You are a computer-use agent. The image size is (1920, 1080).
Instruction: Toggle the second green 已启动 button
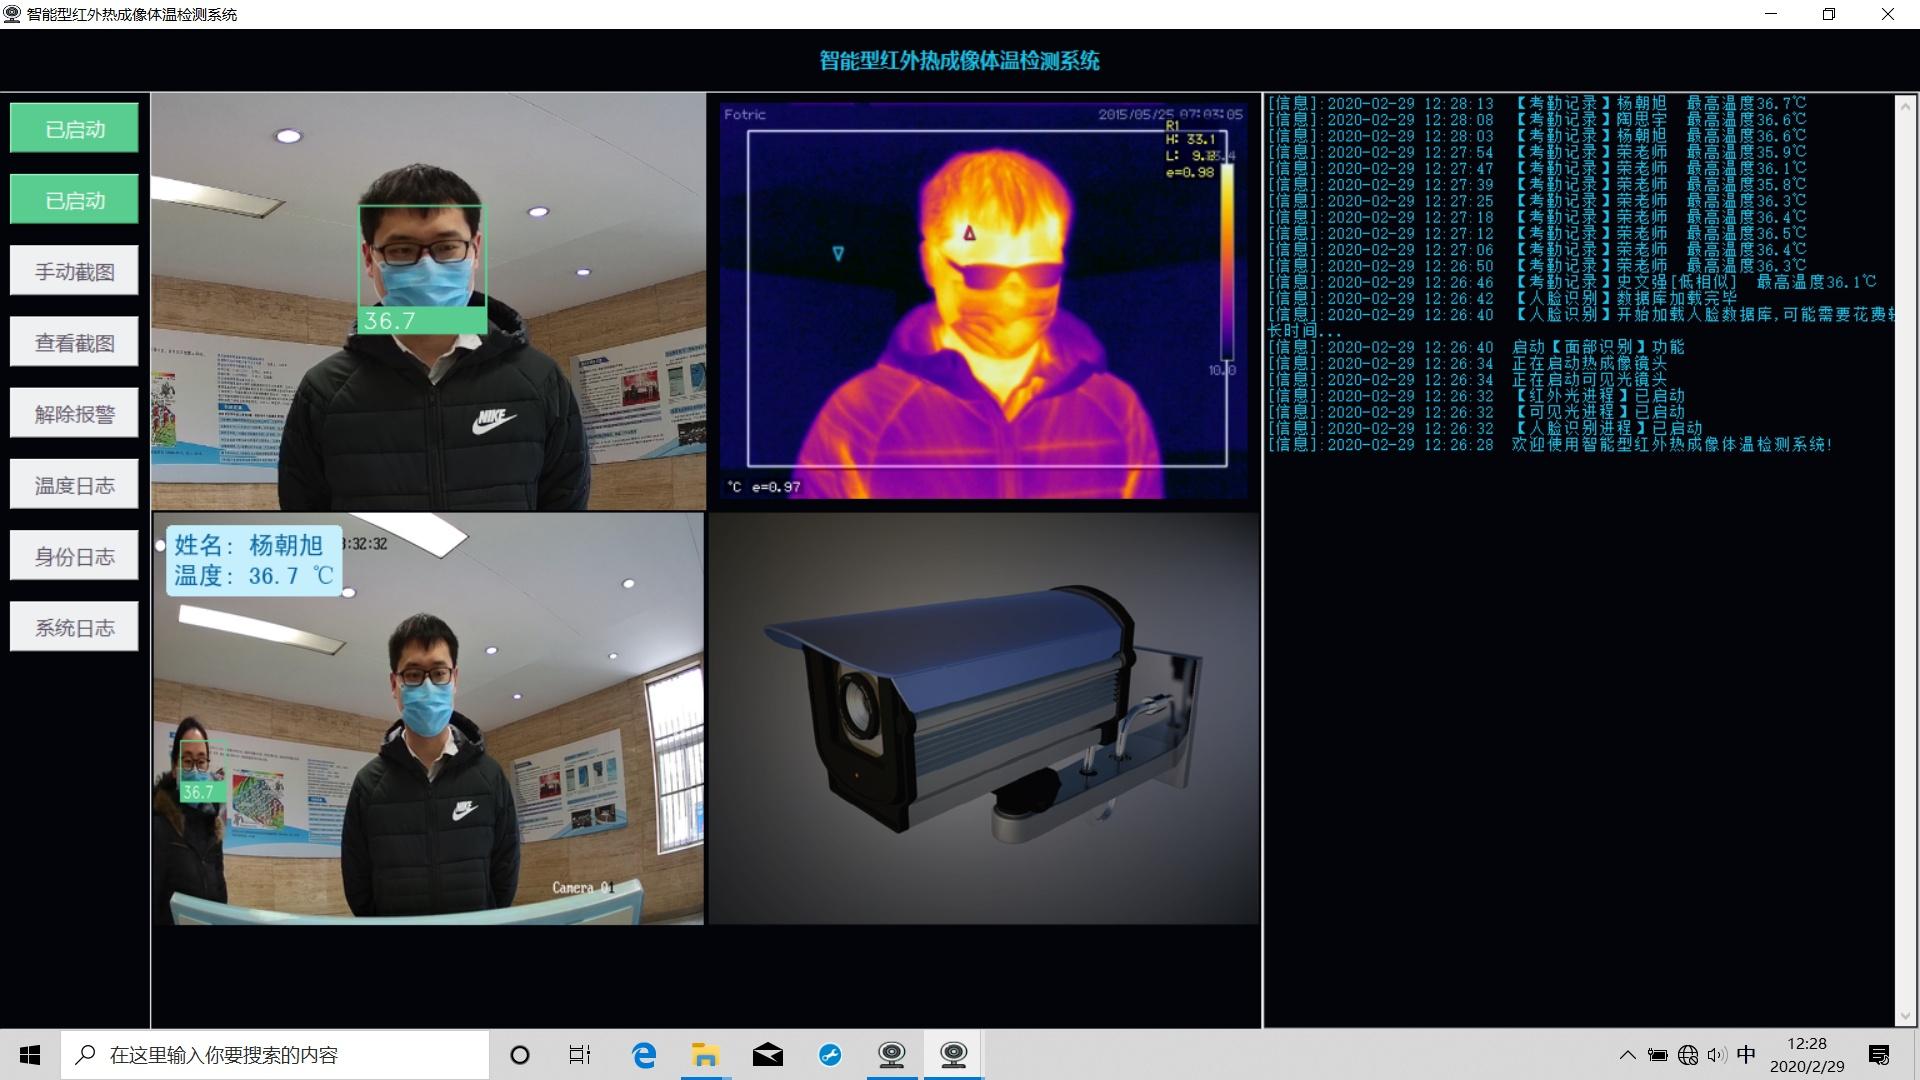(x=74, y=200)
